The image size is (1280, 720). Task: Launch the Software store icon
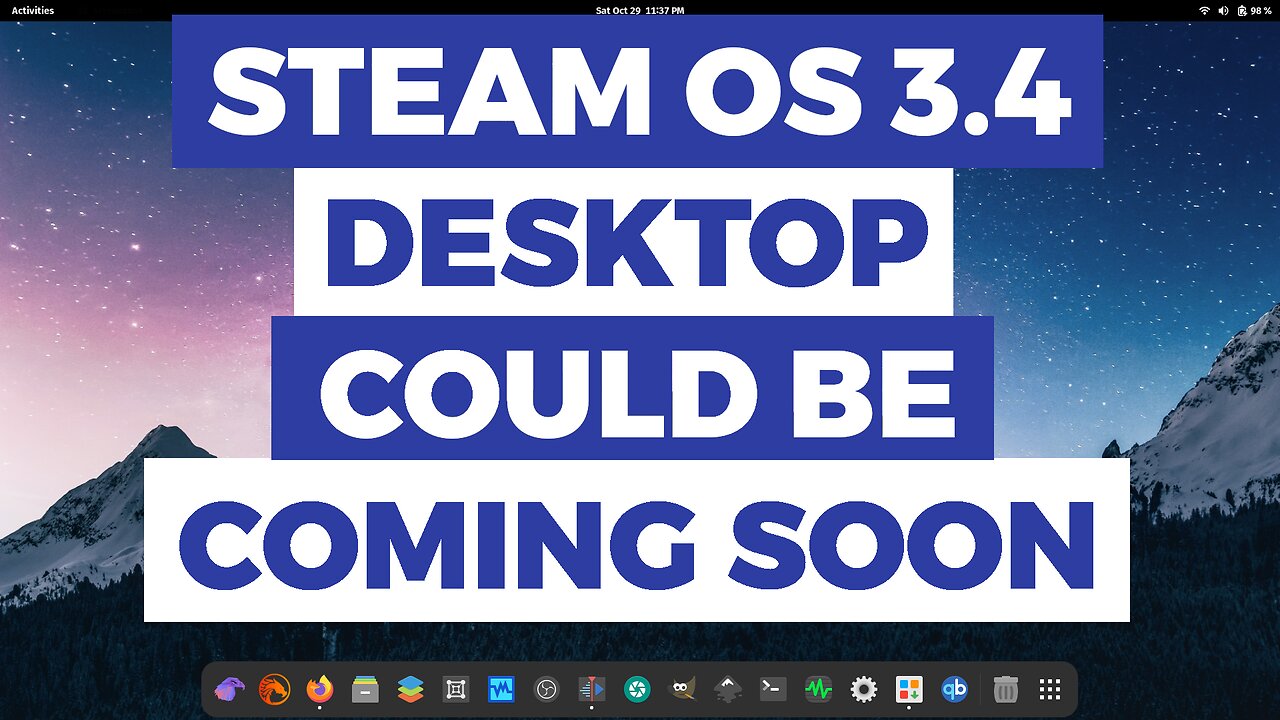tap(909, 689)
